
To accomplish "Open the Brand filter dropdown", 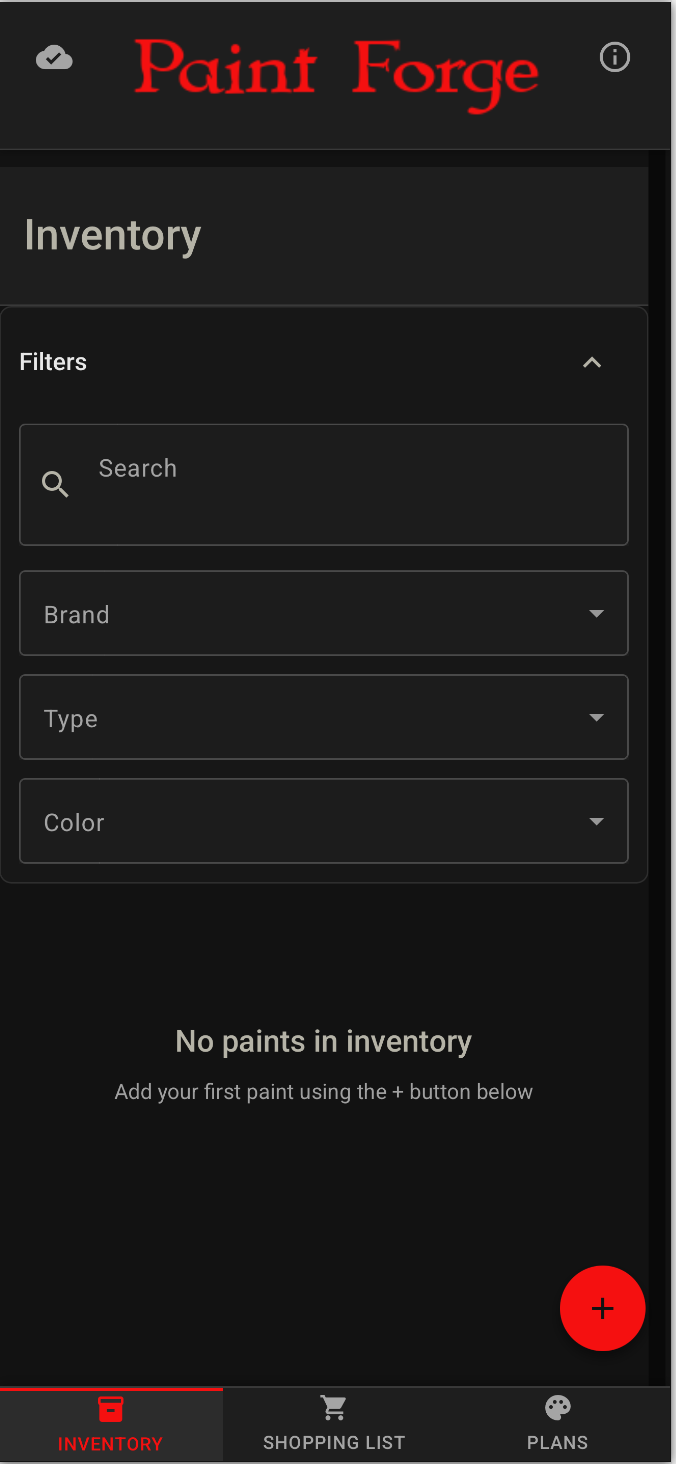I will (x=324, y=613).
